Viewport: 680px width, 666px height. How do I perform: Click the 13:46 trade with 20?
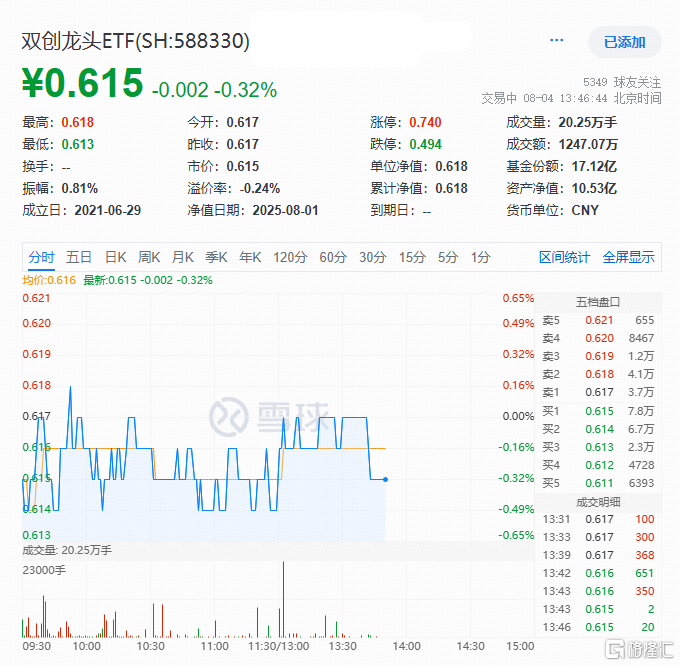(598, 627)
